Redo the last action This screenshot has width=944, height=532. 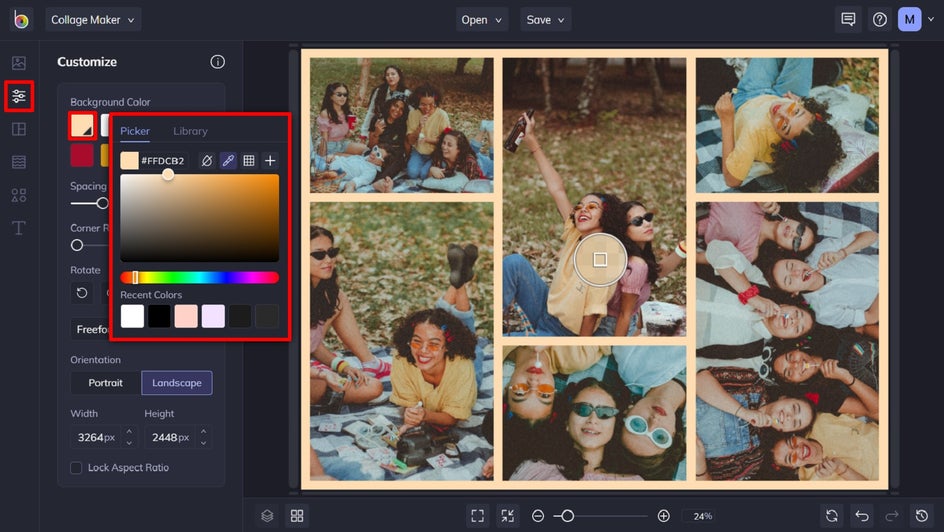pyautogui.click(x=892, y=516)
